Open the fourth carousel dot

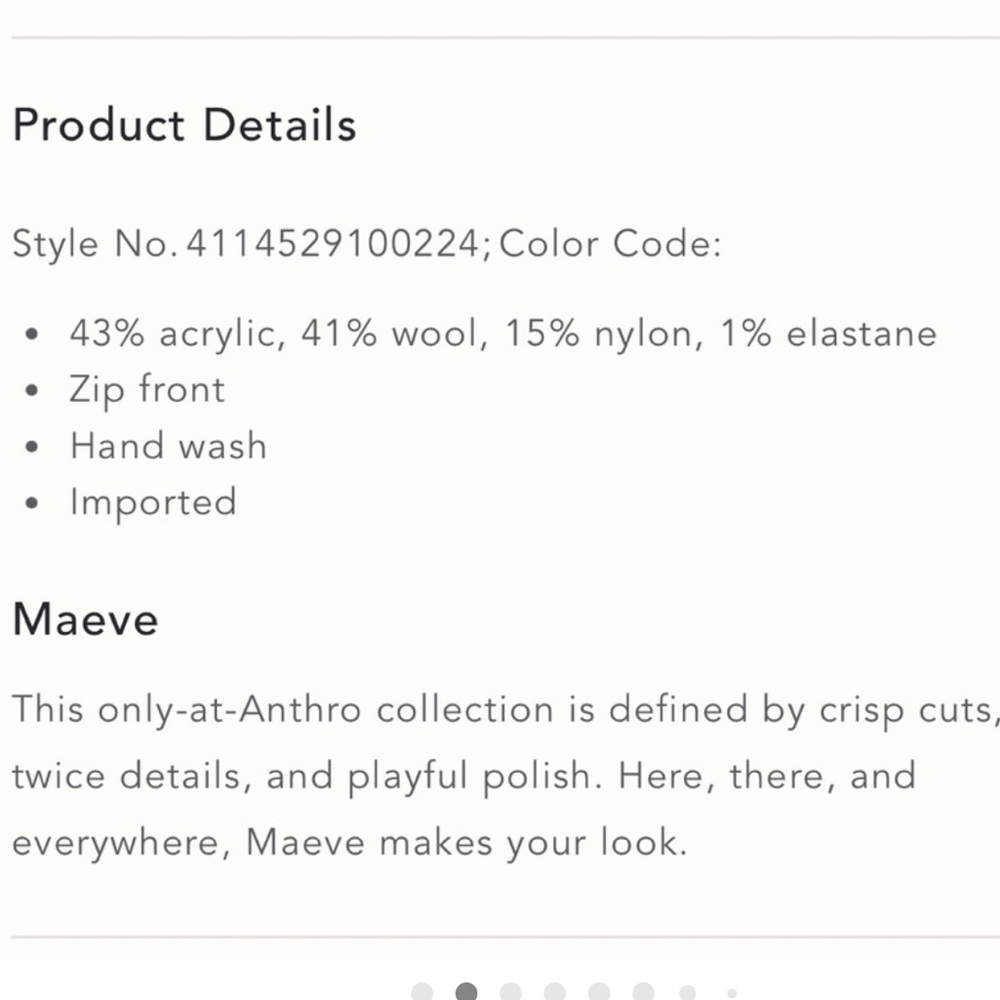point(554,992)
